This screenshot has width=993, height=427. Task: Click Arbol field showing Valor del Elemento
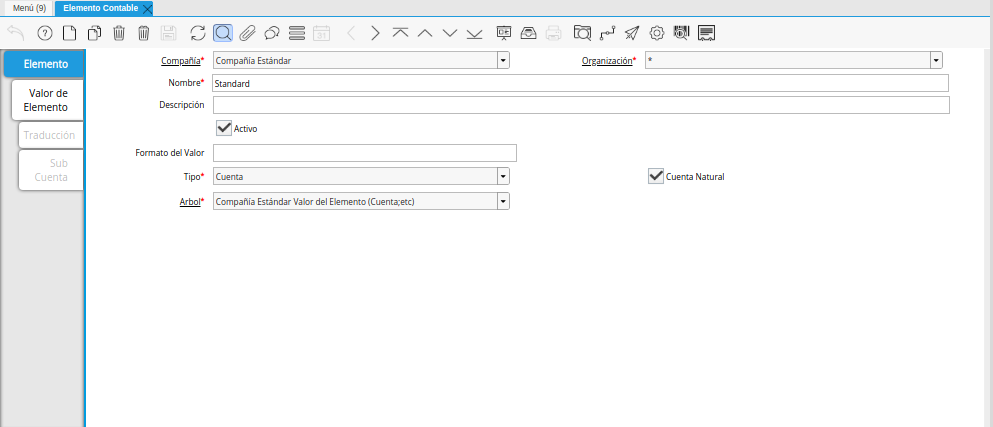(x=355, y=201)
